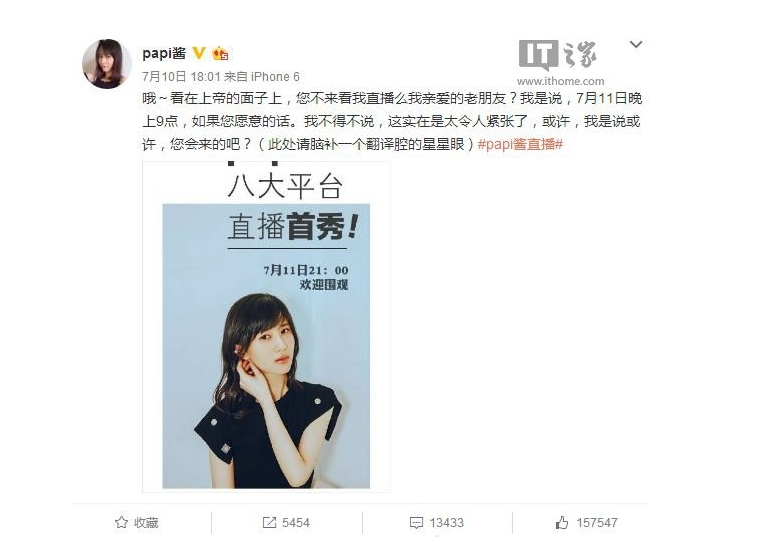Open the 5454 reposts count
Viewport: 759px width, 542px height.
coord(296,523)
